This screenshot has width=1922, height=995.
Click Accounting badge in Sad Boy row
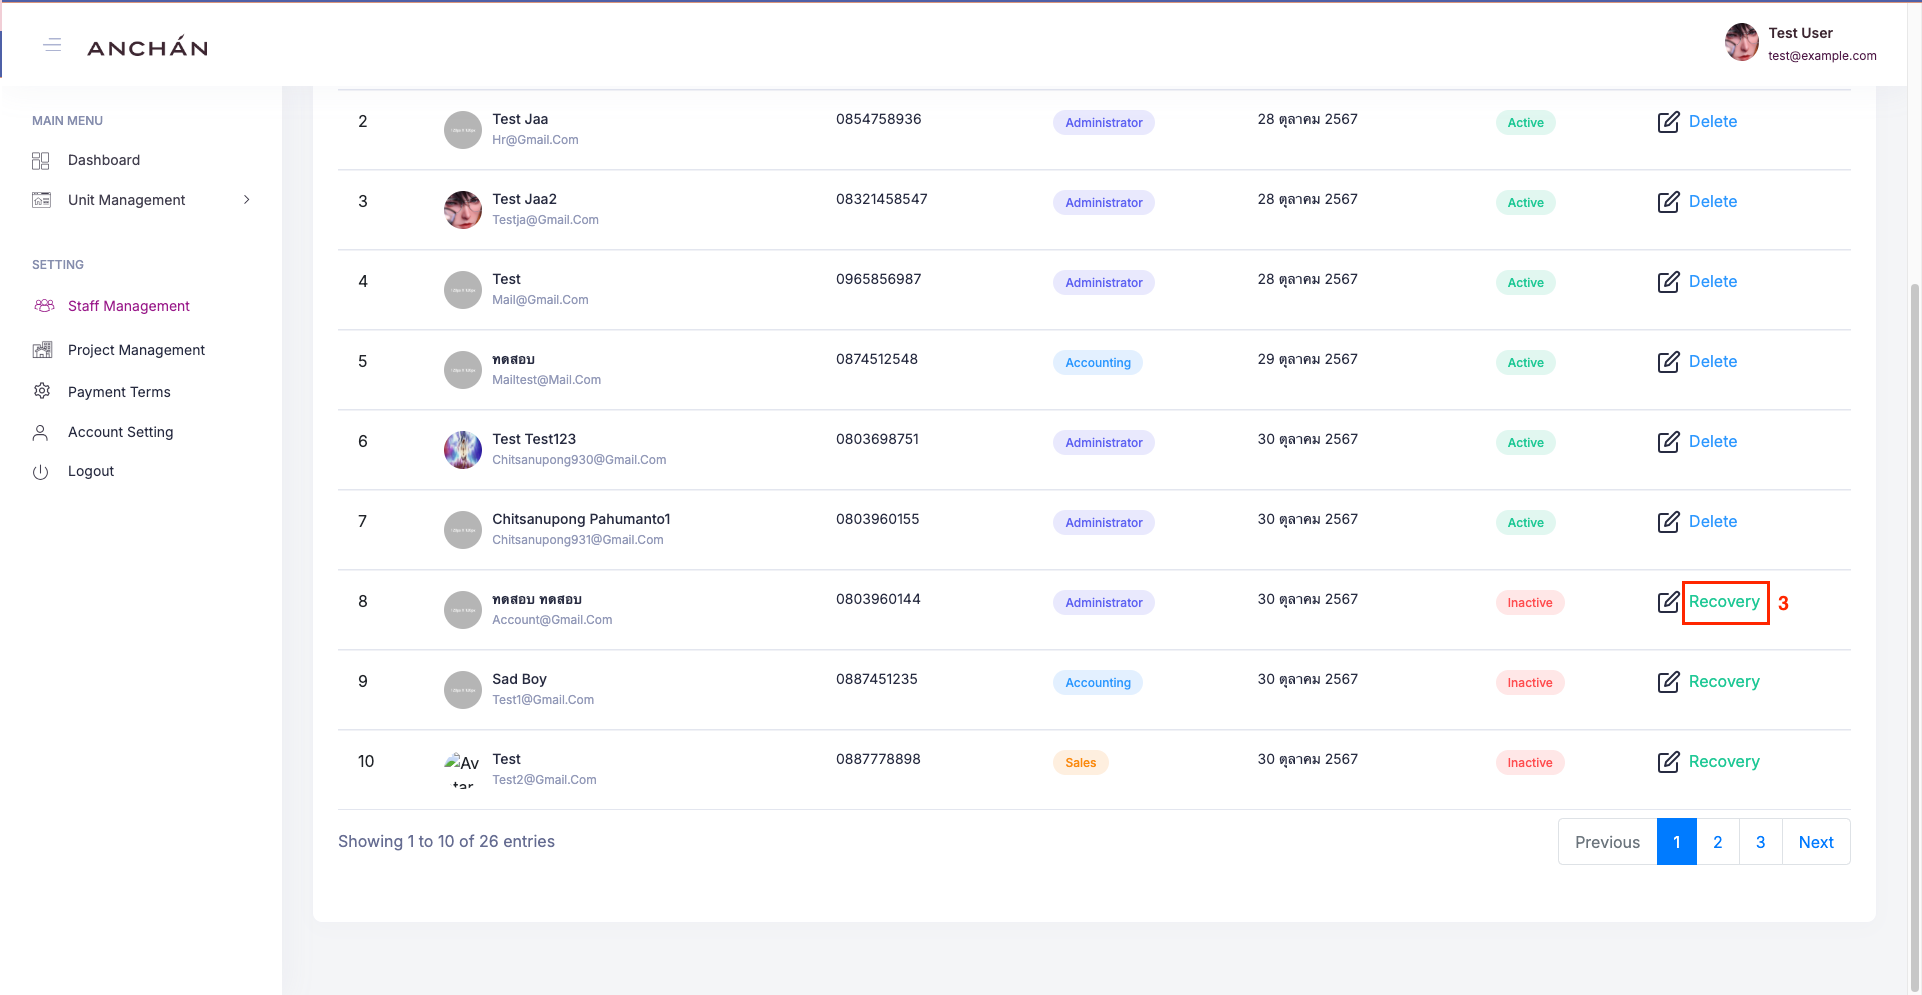coord(1098,683)
